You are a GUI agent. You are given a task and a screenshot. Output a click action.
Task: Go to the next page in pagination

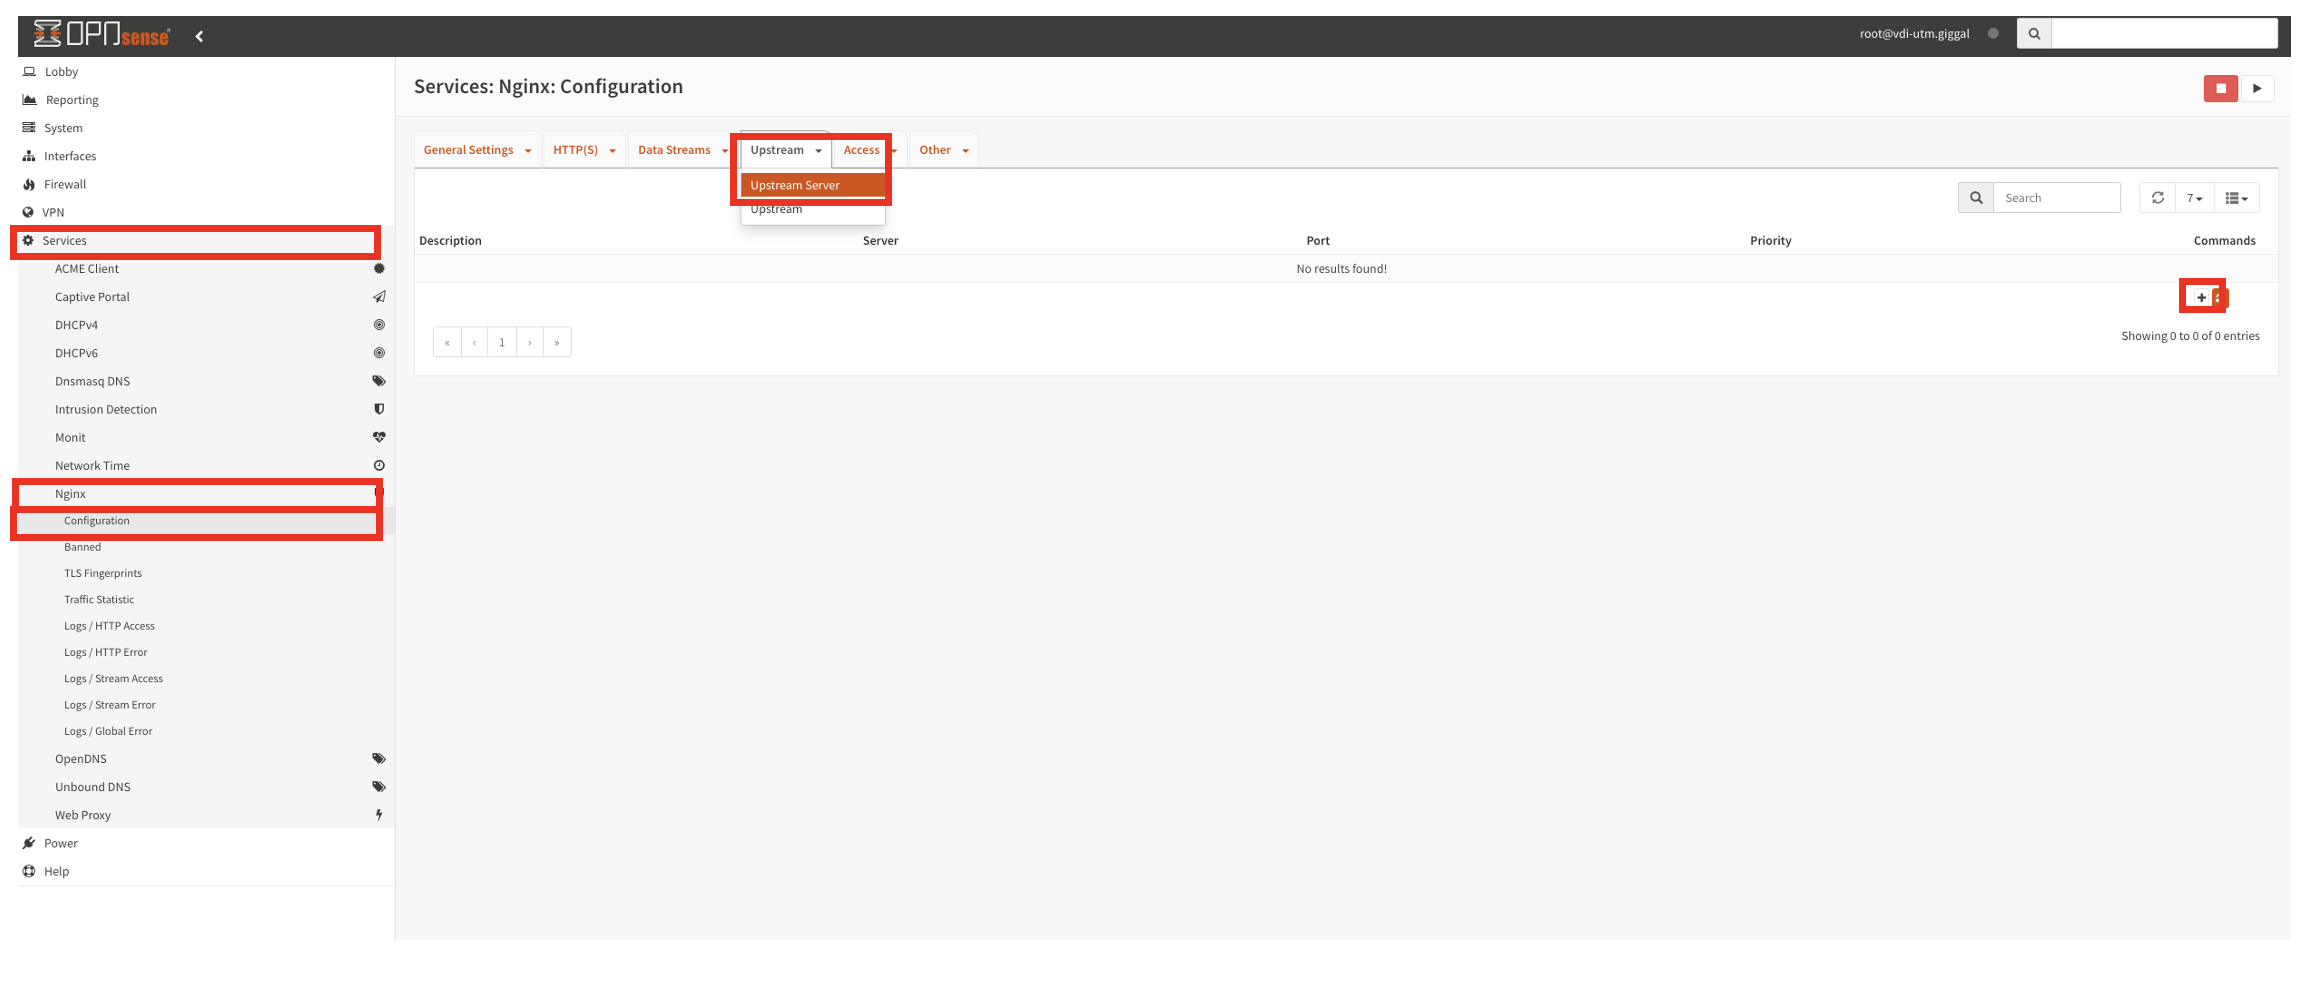pyautogui.click(x=530, y=342)
